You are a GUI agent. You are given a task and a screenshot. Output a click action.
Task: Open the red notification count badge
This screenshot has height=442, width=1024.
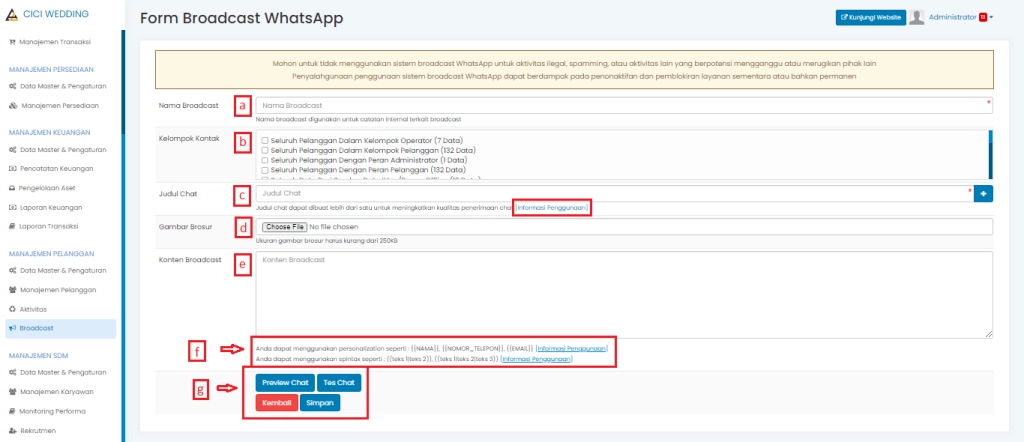click(x=983, y=17)
